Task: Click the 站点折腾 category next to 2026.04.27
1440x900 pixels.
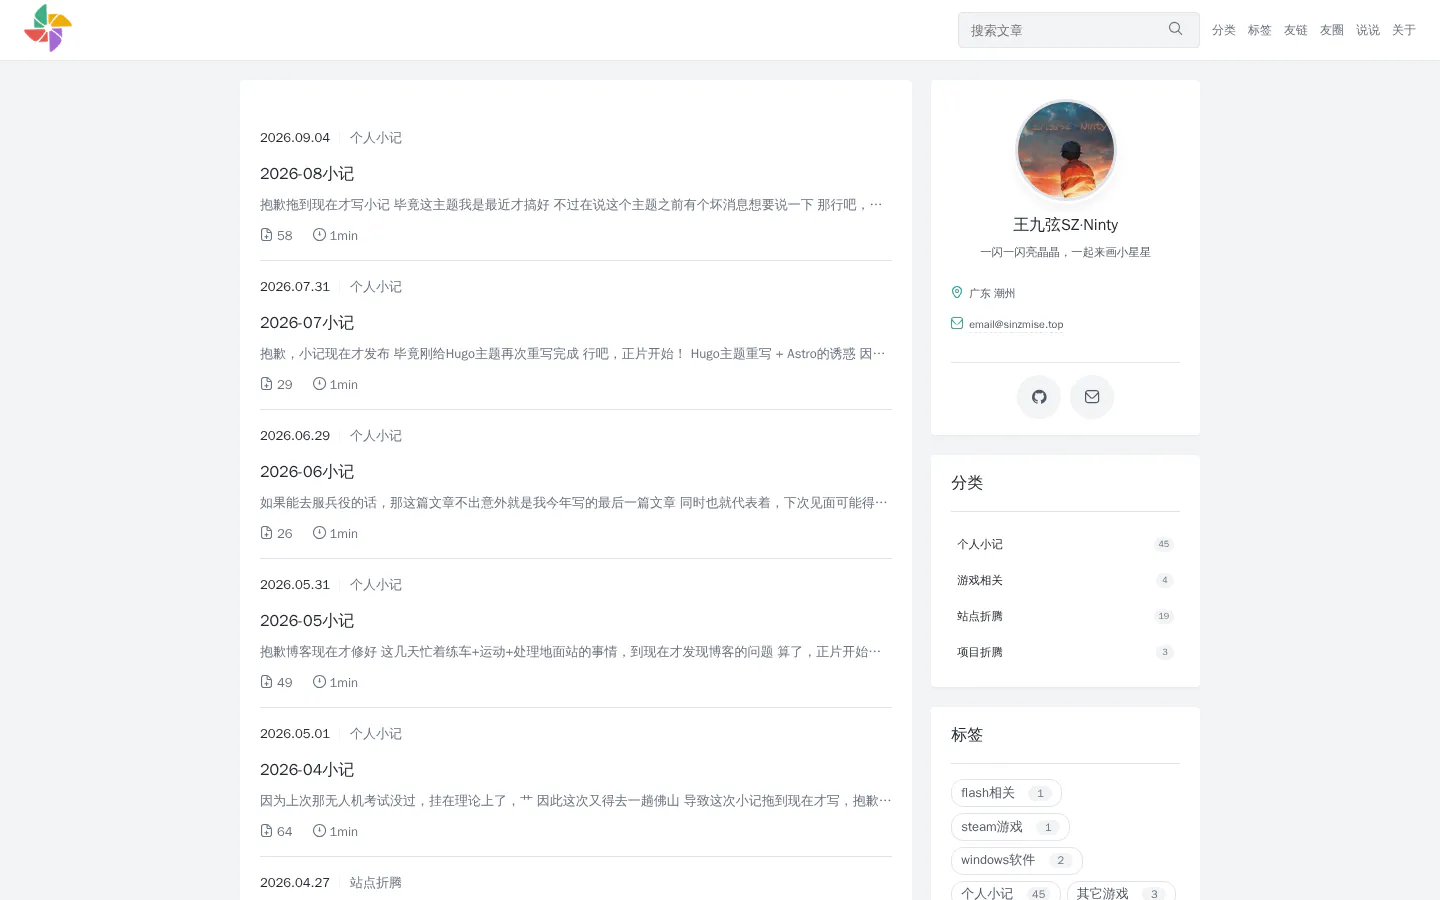Action: [376, 883]
